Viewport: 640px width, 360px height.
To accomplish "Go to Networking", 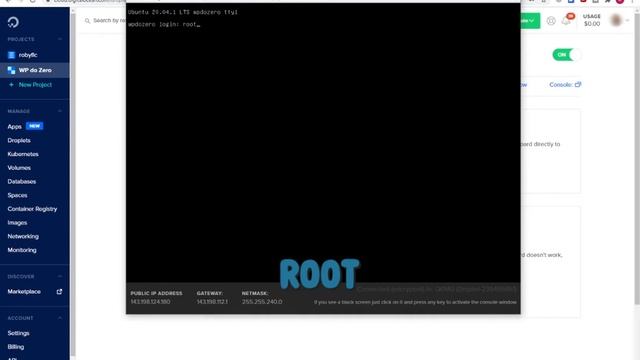I will [23, 236].
